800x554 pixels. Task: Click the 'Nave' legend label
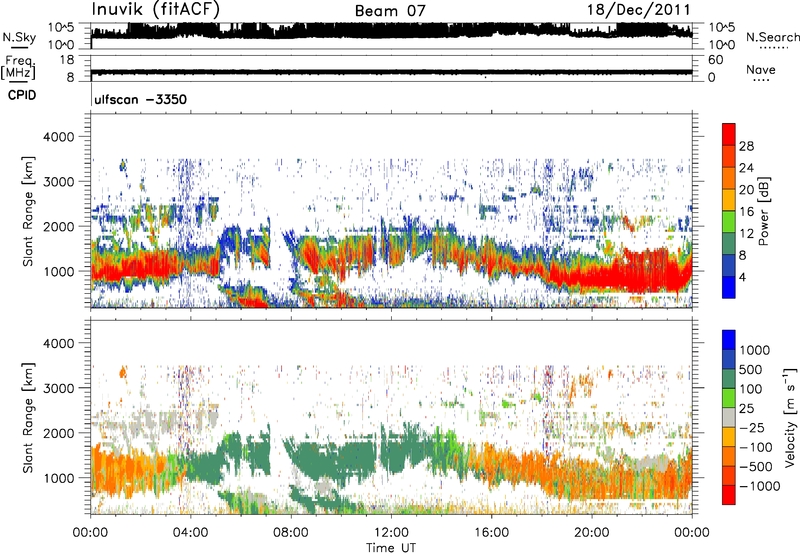761,69
